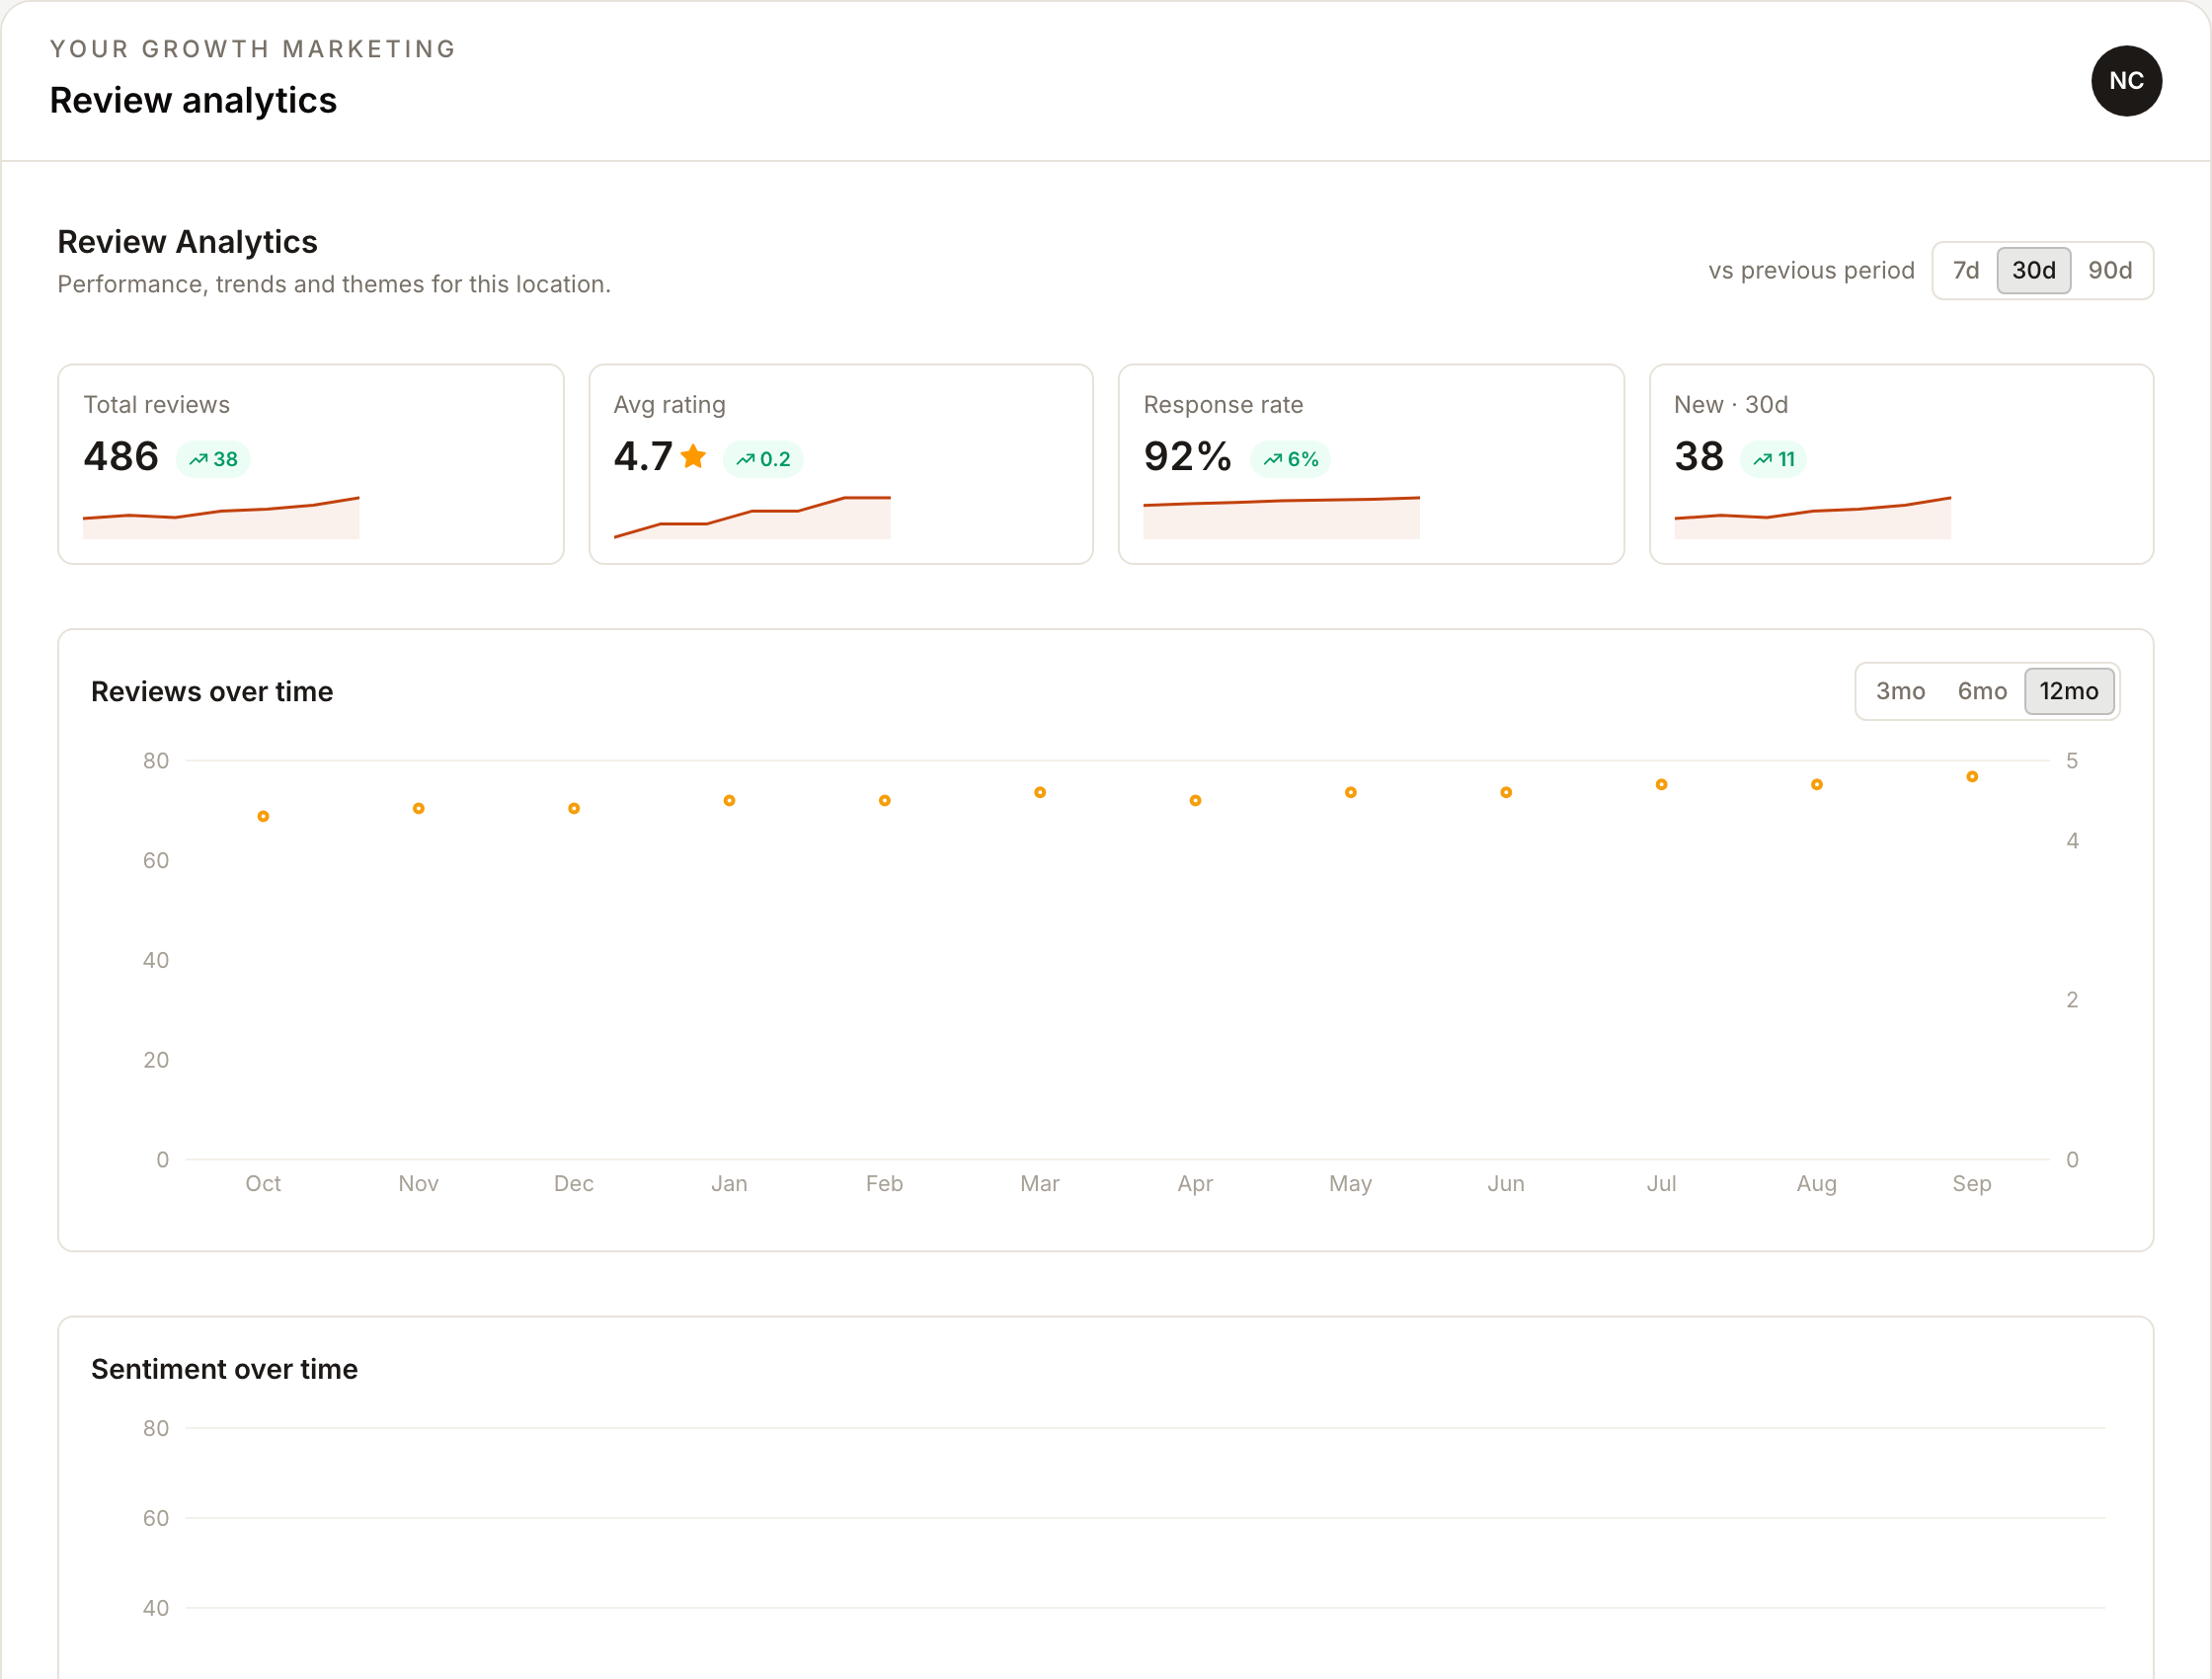Click the trend-up 0.2 badge
The height and width of the screenshot is (1679, 2212).
pos(763,459)
